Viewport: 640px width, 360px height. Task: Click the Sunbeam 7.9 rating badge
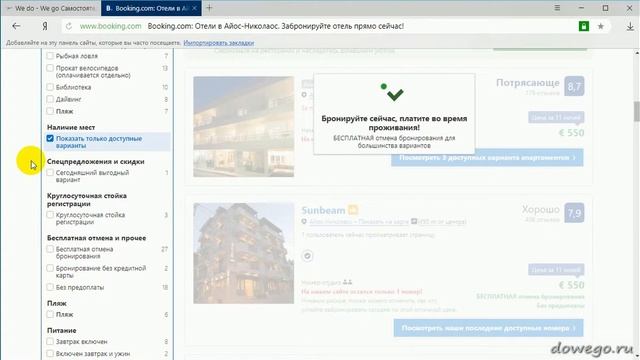[574, 213]
